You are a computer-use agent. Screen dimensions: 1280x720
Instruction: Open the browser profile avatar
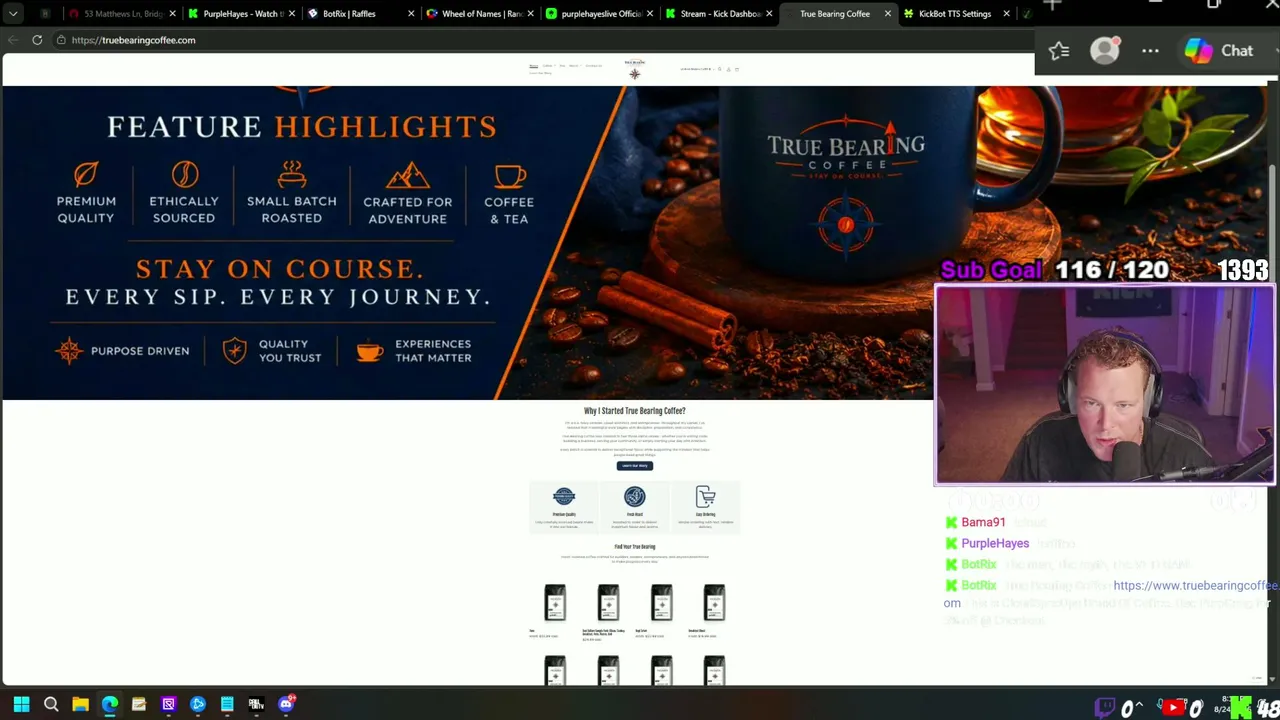pos(1104,51)
